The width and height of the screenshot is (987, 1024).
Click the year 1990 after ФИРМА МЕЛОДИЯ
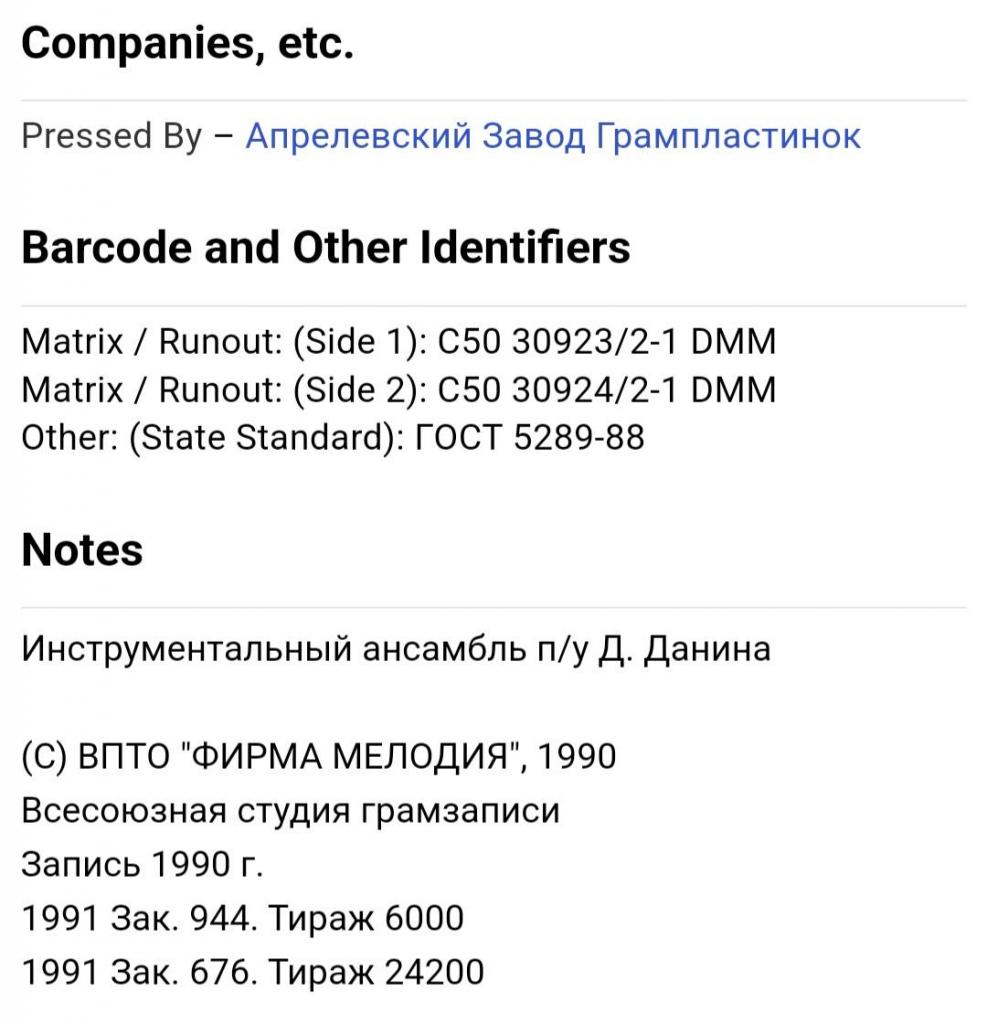[x=577, y=757]
